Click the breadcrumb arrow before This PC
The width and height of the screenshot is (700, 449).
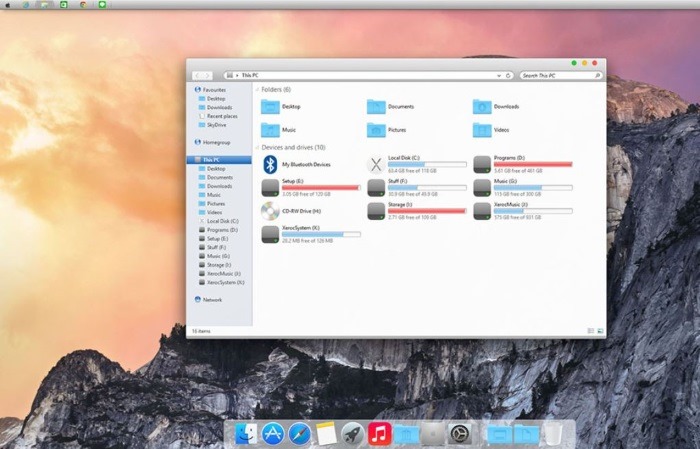click(x=237, y=75)
